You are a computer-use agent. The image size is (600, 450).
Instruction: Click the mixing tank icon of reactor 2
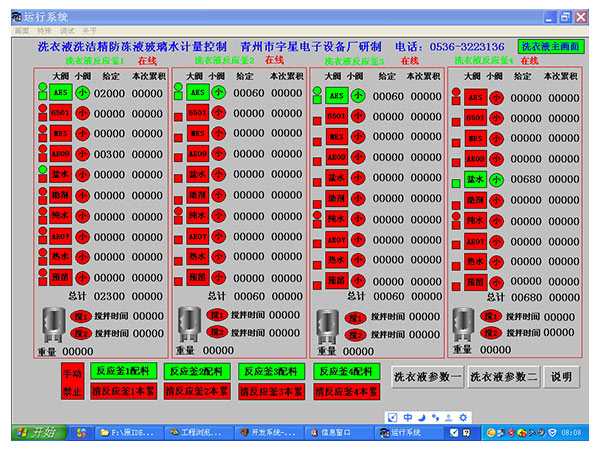point(187,323)
